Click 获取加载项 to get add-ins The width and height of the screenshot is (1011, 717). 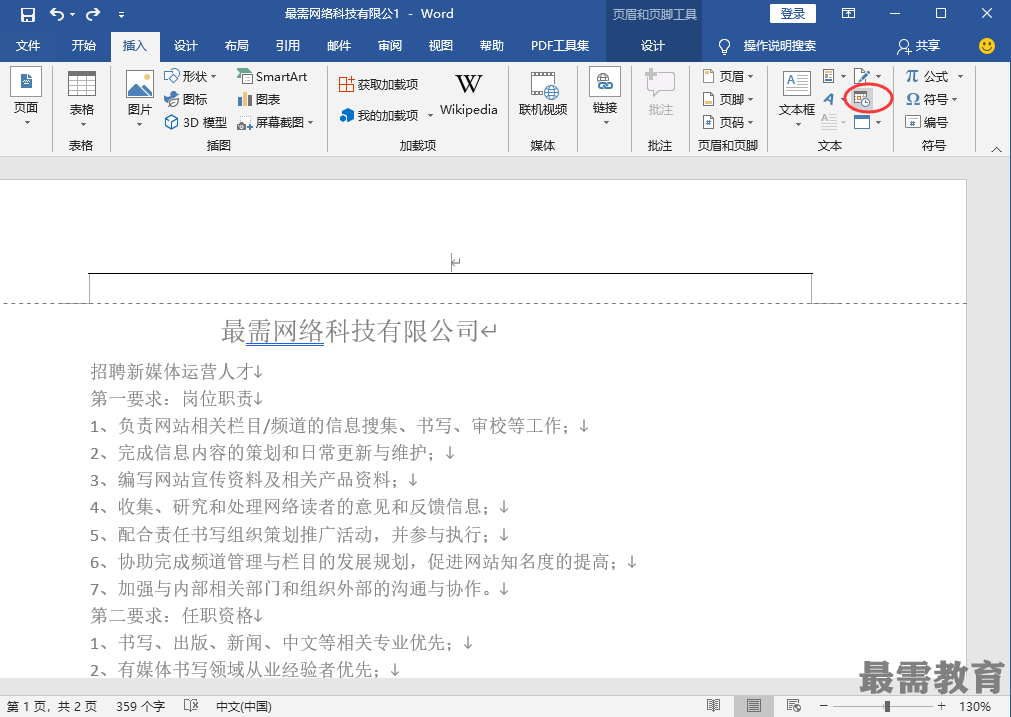coord(378,84)
